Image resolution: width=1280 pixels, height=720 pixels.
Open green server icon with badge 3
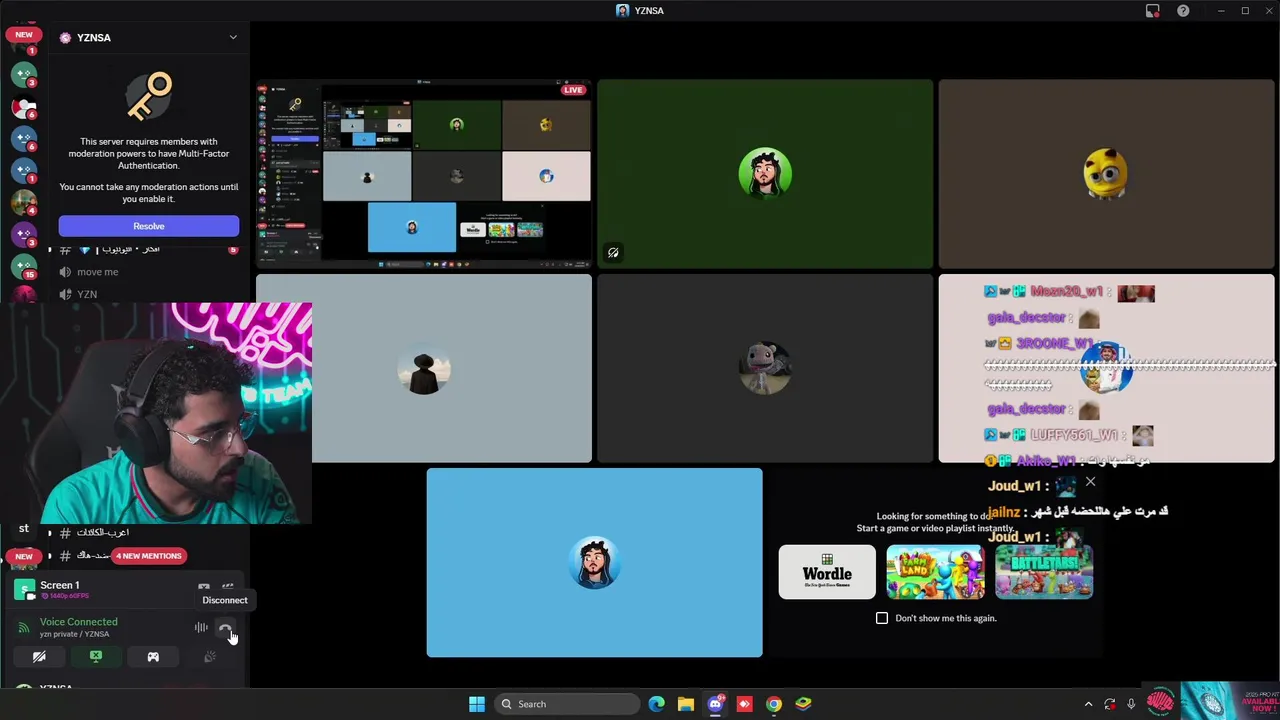(24, 74)
